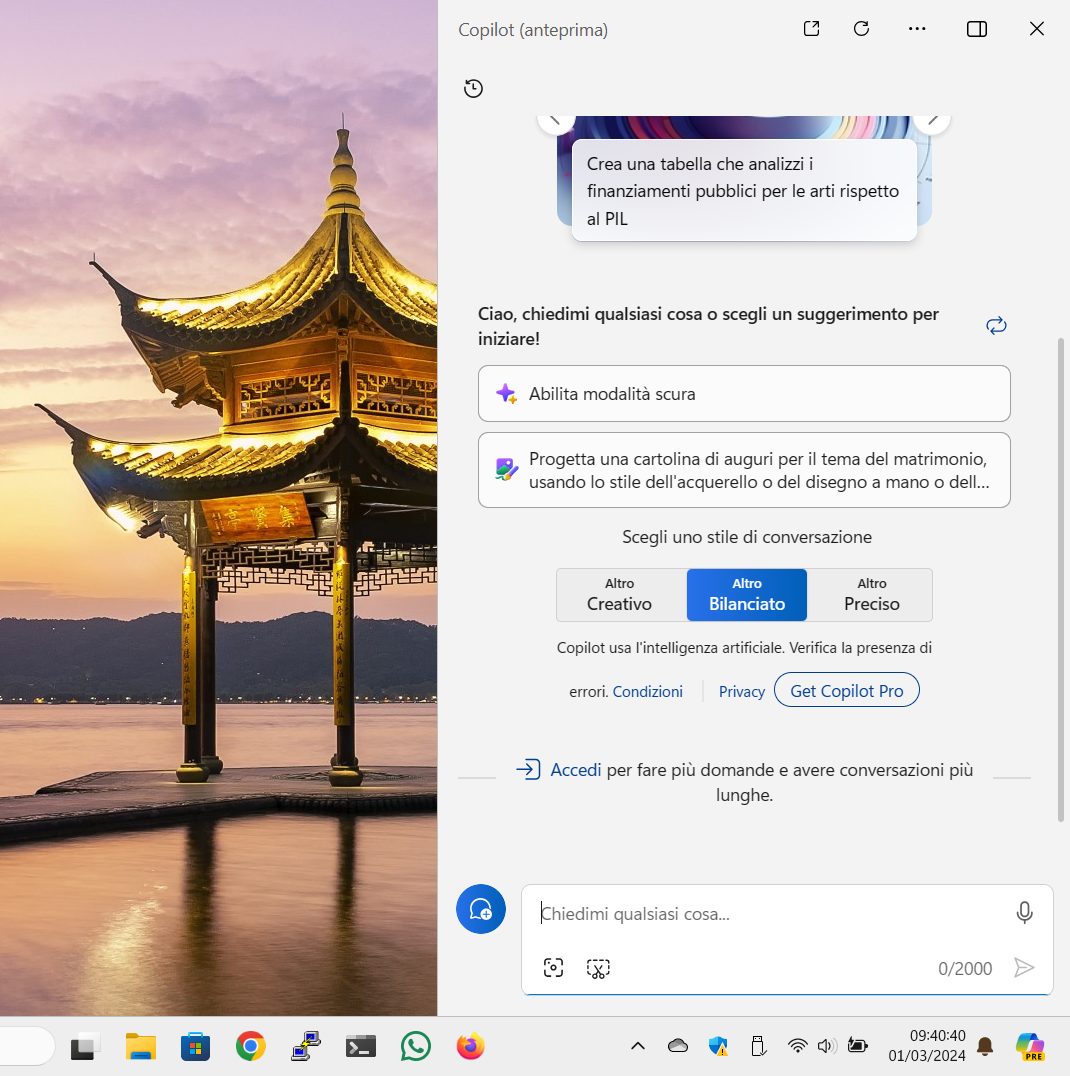The image size is (1070, 1076).
Task: Open the volume speaker tray icon
Action: pos(827,1046)
